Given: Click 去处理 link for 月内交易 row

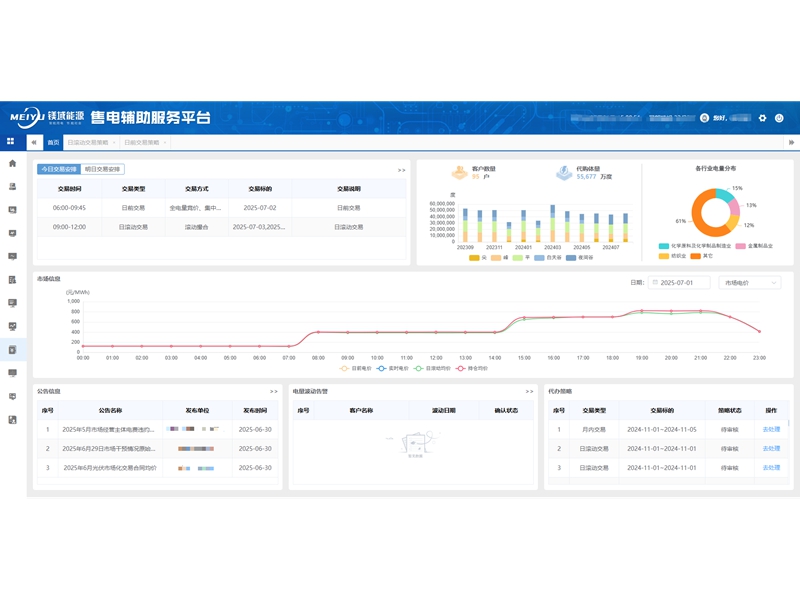Looking at the screenshot, I should pyautogui.click(x=771, y=429).
